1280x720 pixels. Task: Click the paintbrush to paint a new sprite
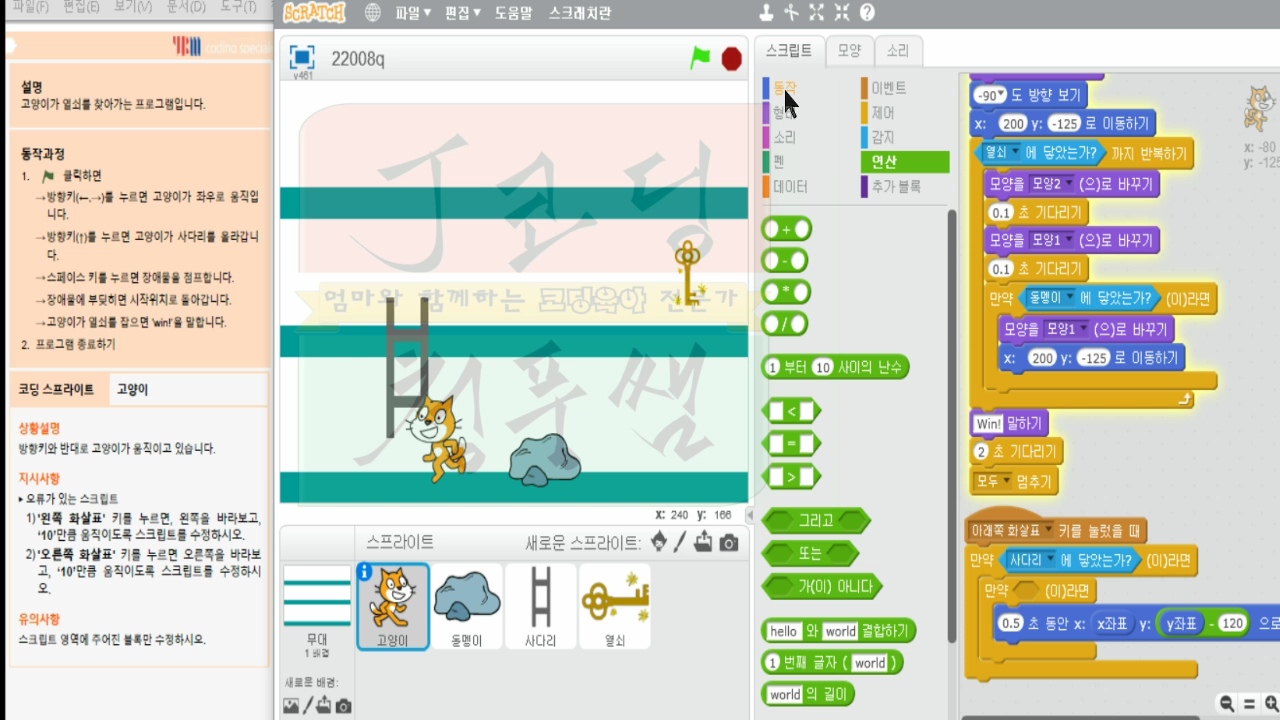[x=680, y=543]
